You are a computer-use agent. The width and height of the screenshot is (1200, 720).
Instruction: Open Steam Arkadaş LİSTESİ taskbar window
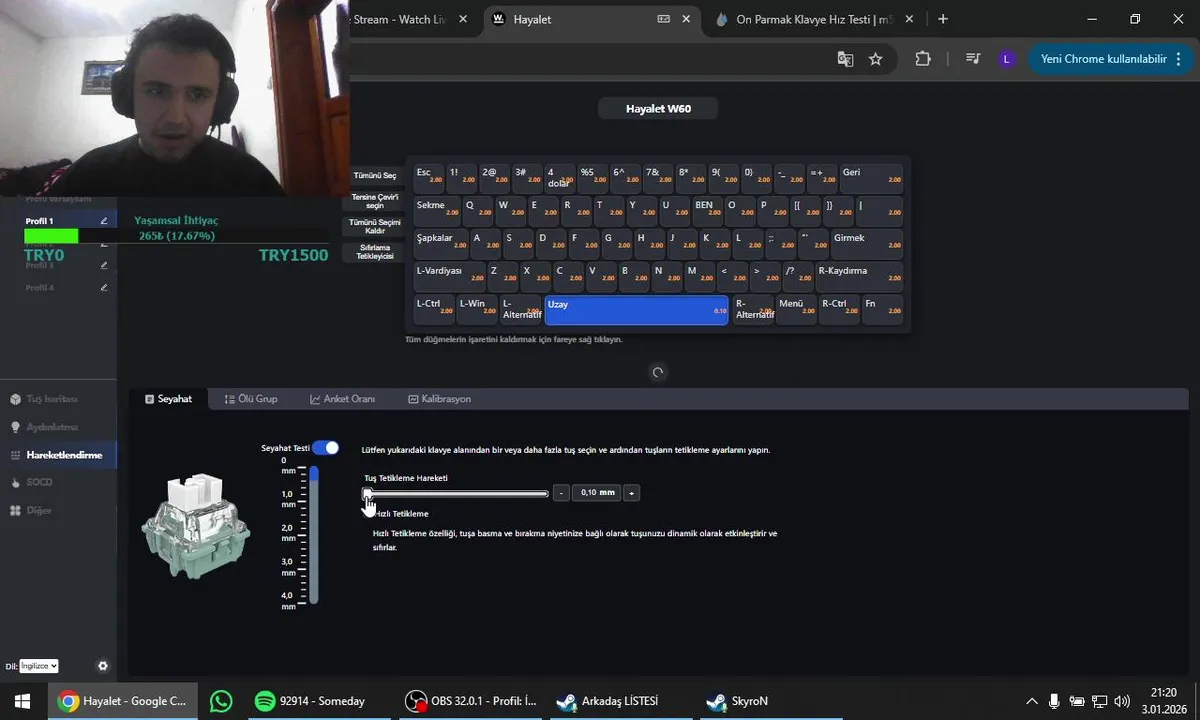click(620, 701)
